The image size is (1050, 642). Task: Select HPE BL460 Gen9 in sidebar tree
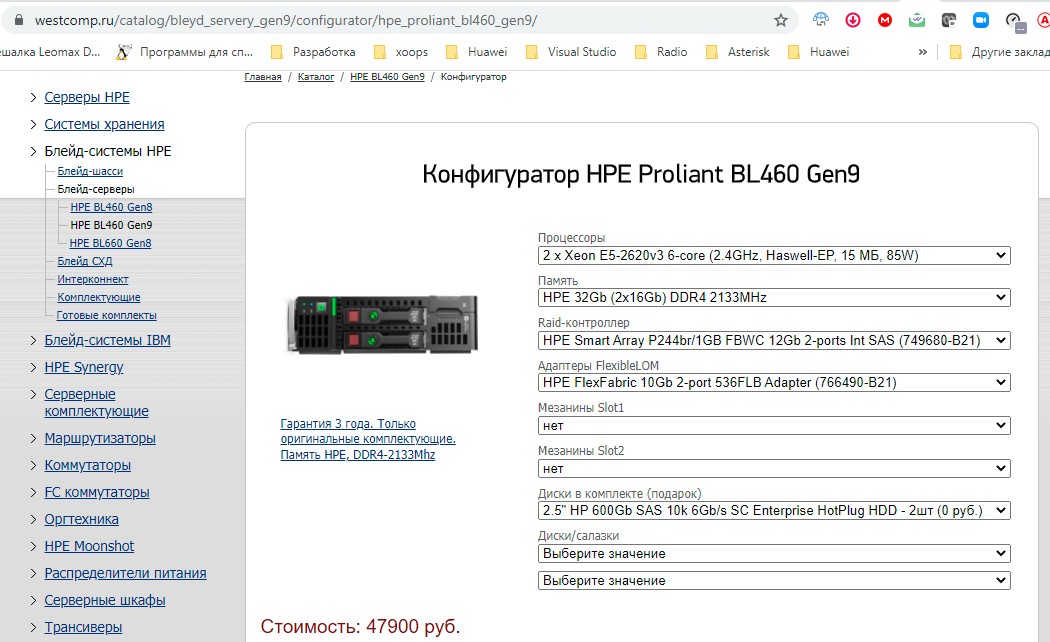pos(111,226)
